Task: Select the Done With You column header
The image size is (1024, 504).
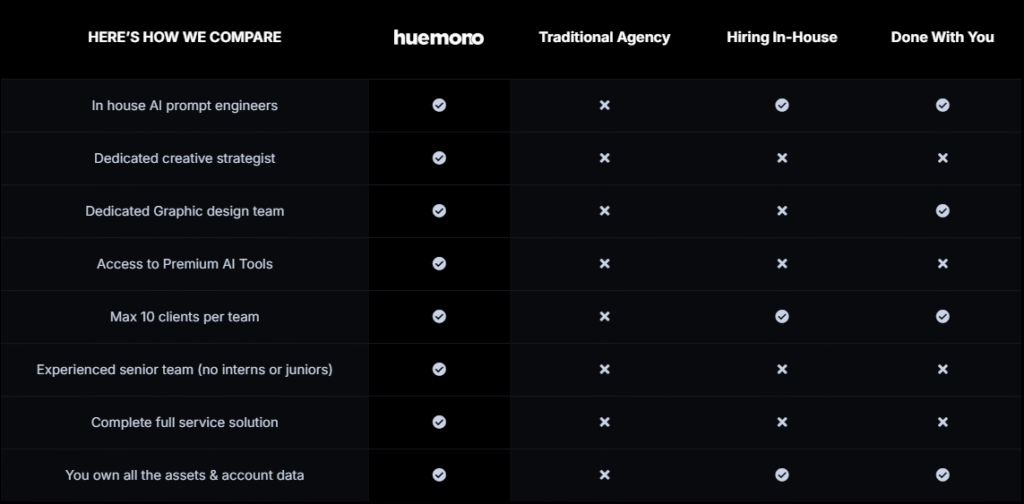Action: tap(942, 37)
